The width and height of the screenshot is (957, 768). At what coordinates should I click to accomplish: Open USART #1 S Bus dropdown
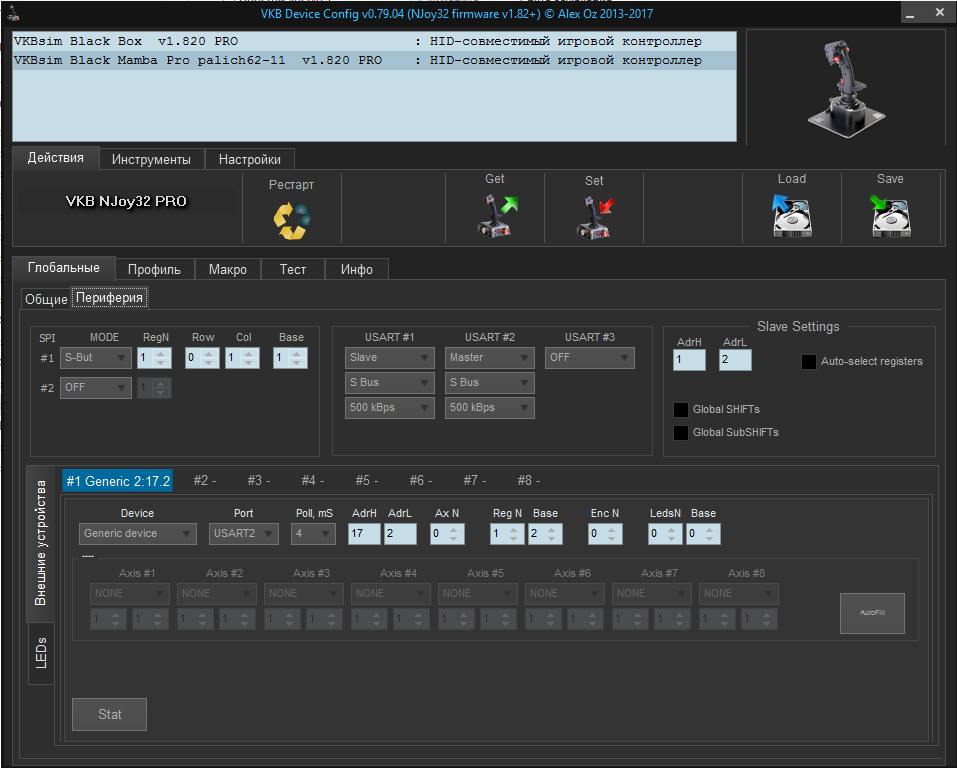click(x=389, y=383)
